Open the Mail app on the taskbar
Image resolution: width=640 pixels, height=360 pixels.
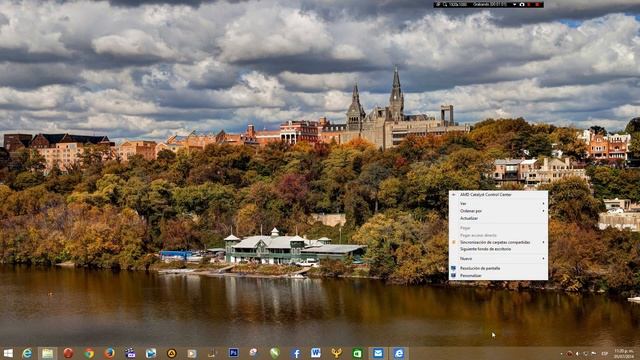(x=378, y=353)
